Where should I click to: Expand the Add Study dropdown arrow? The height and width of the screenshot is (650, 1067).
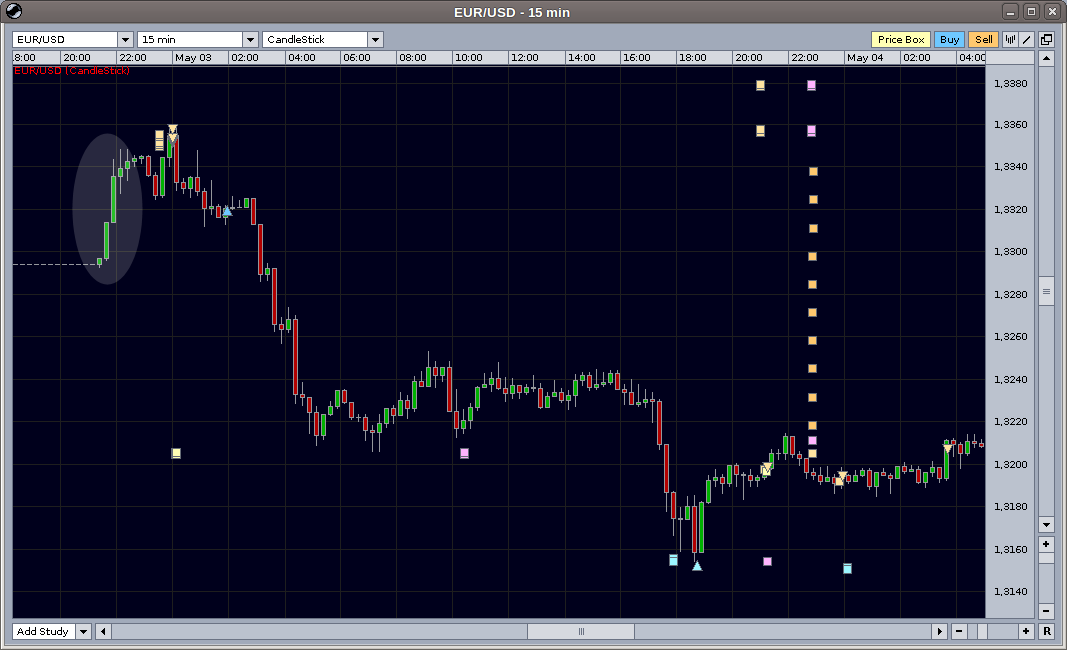(83, 632)
